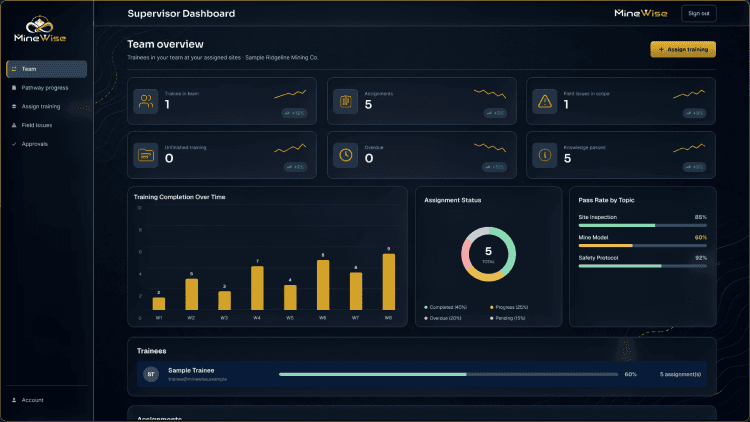Click the Assignments trend percentage badge
This screenshot has width=750, height=422.
(495, 113)
